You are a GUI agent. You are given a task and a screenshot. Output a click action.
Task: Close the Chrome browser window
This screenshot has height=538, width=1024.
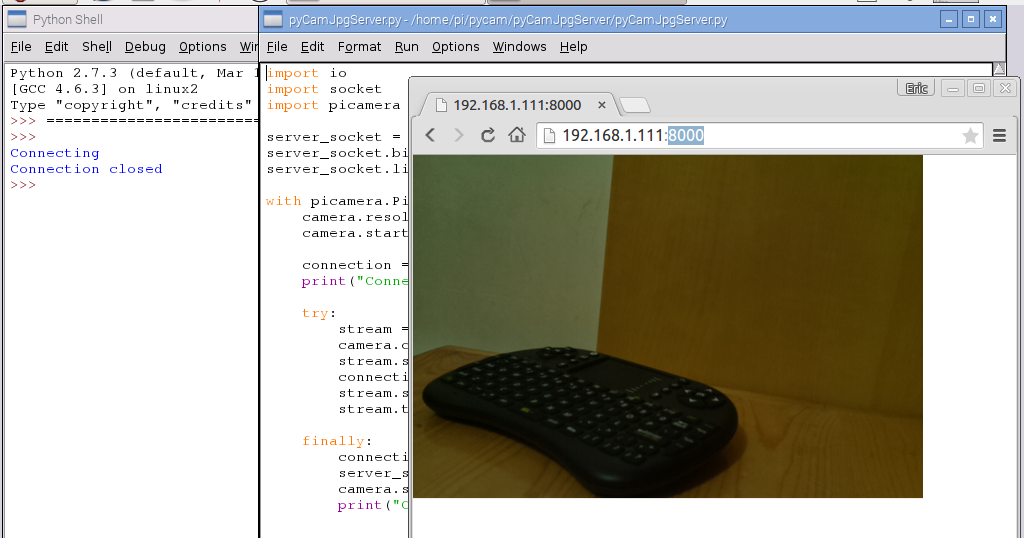[x=1006, y=88]
